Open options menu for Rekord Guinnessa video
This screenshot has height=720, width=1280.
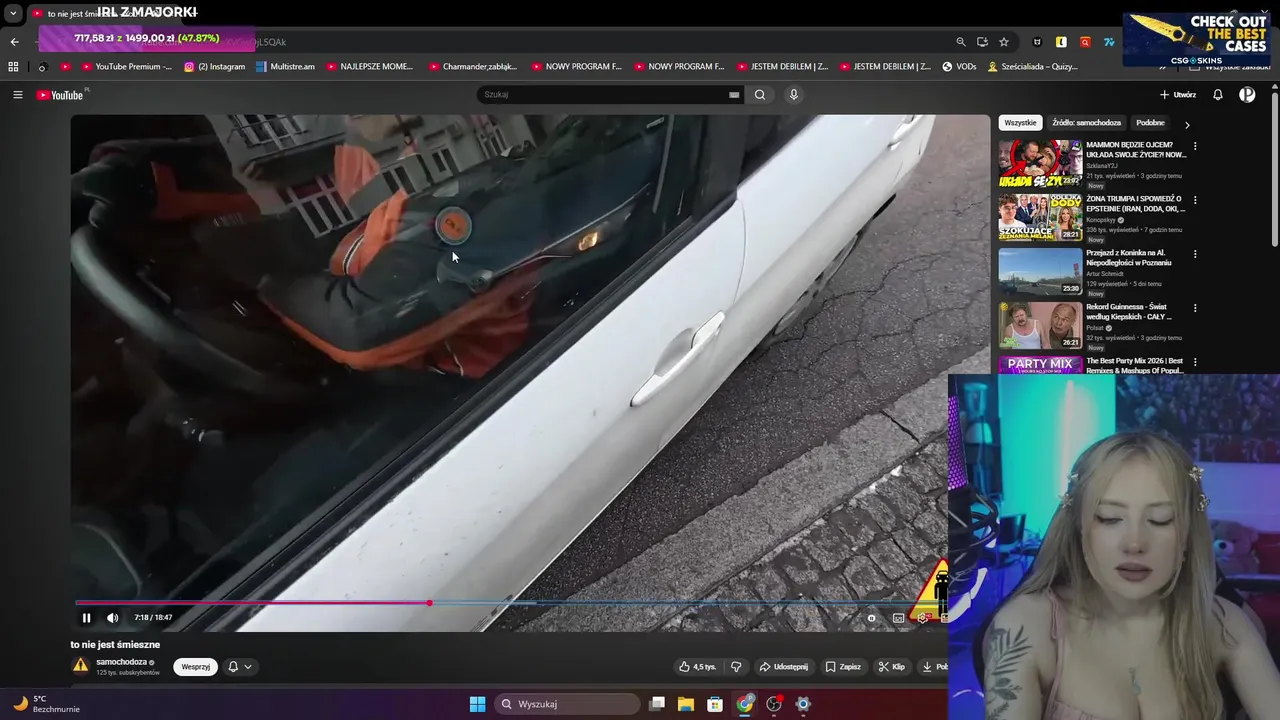click(1195, 308)
